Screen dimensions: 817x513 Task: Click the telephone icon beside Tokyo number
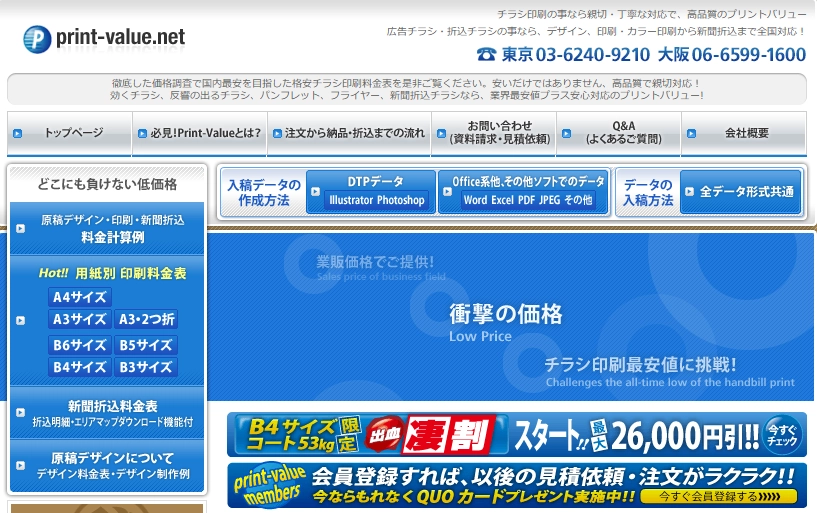(486, 54)
